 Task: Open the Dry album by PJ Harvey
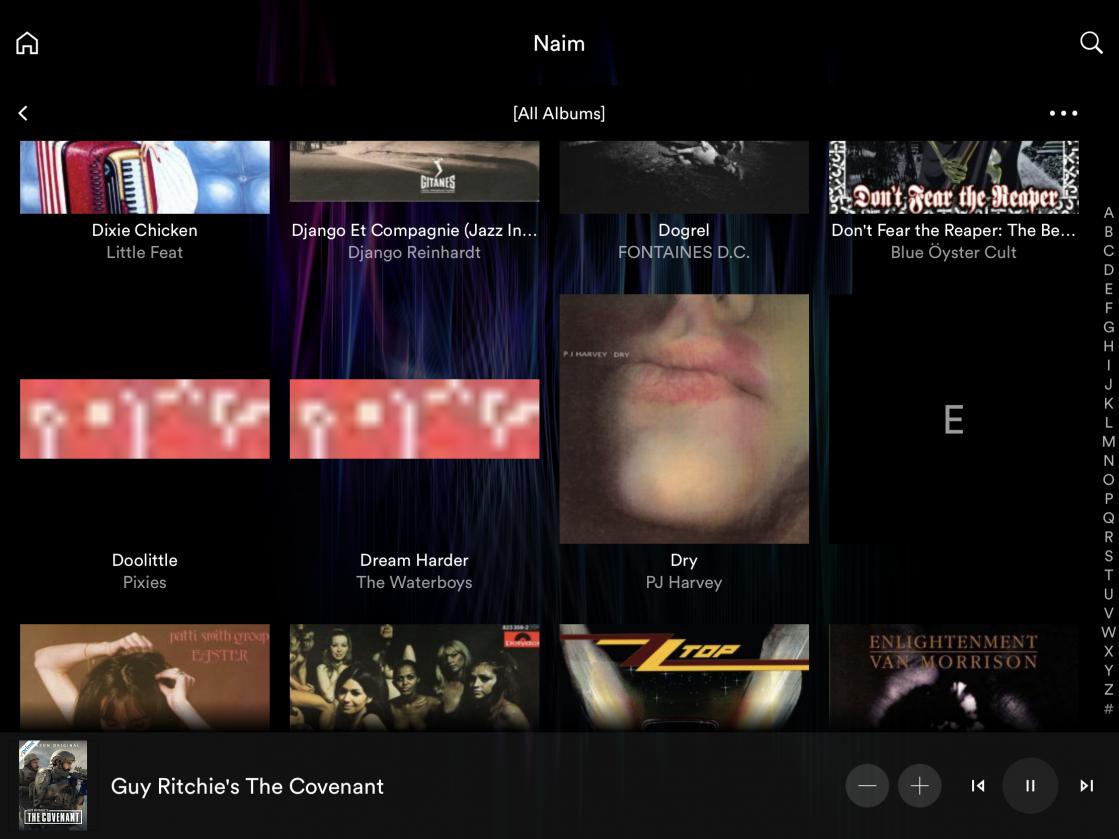684,419
